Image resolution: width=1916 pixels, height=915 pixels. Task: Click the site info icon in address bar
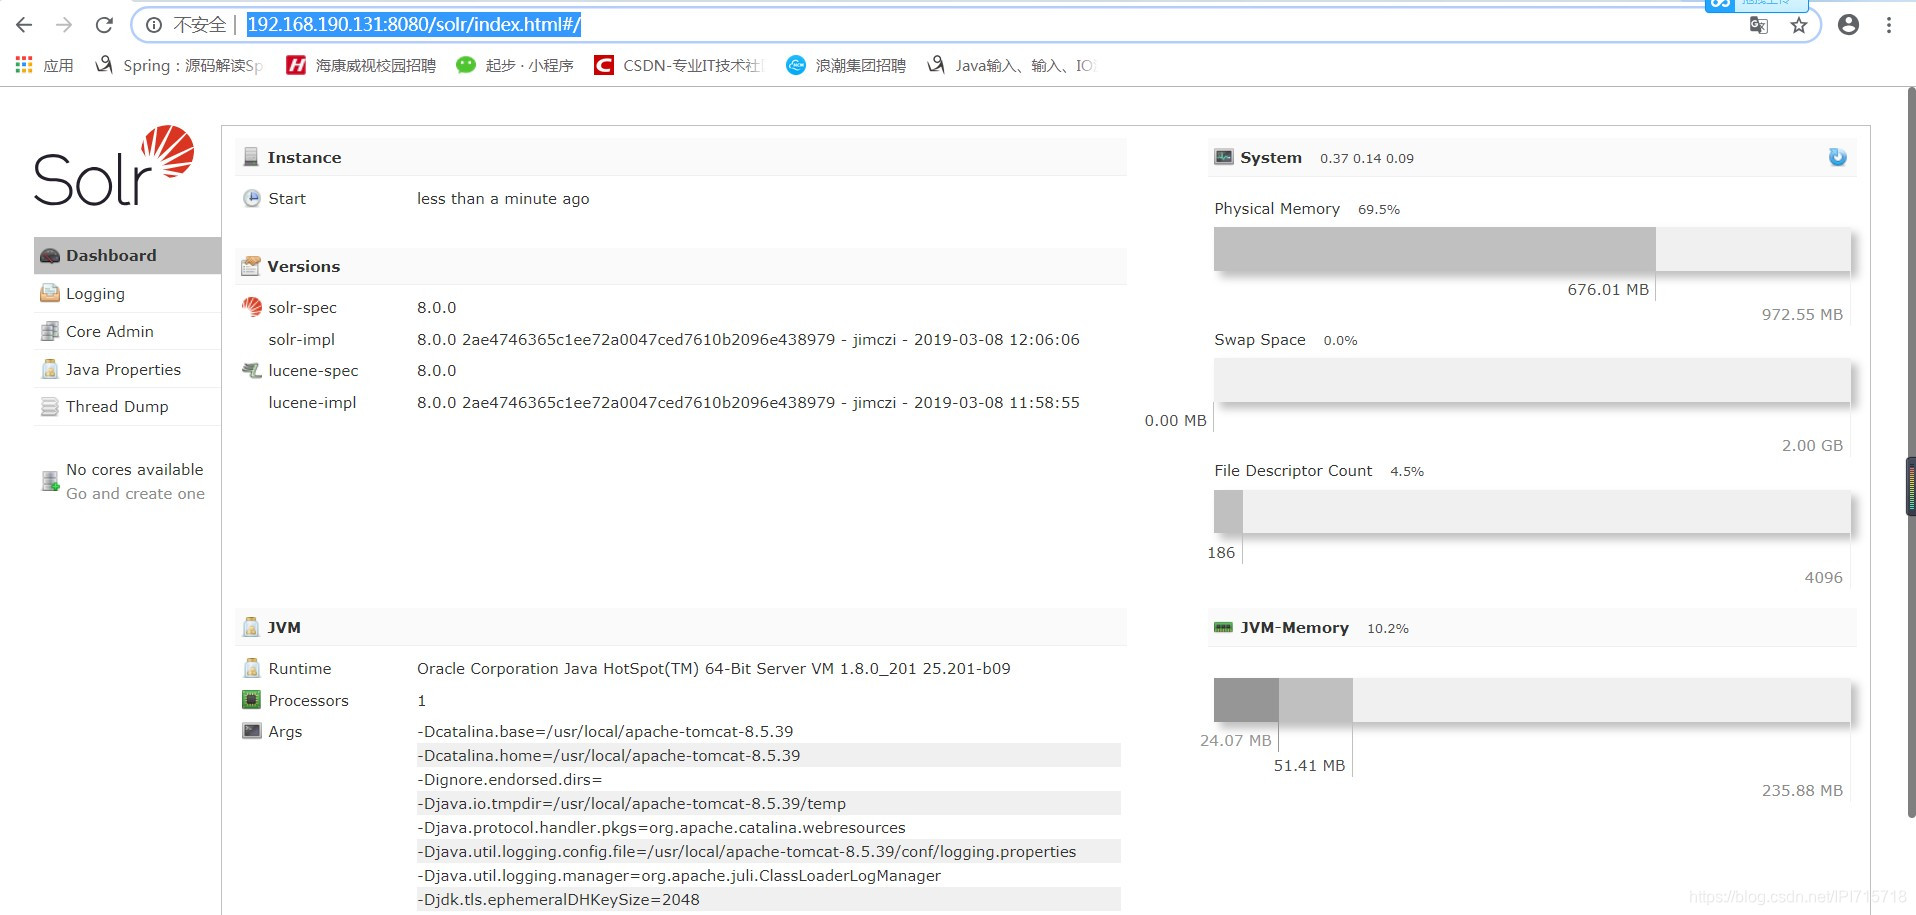click(x=154, y=25)
